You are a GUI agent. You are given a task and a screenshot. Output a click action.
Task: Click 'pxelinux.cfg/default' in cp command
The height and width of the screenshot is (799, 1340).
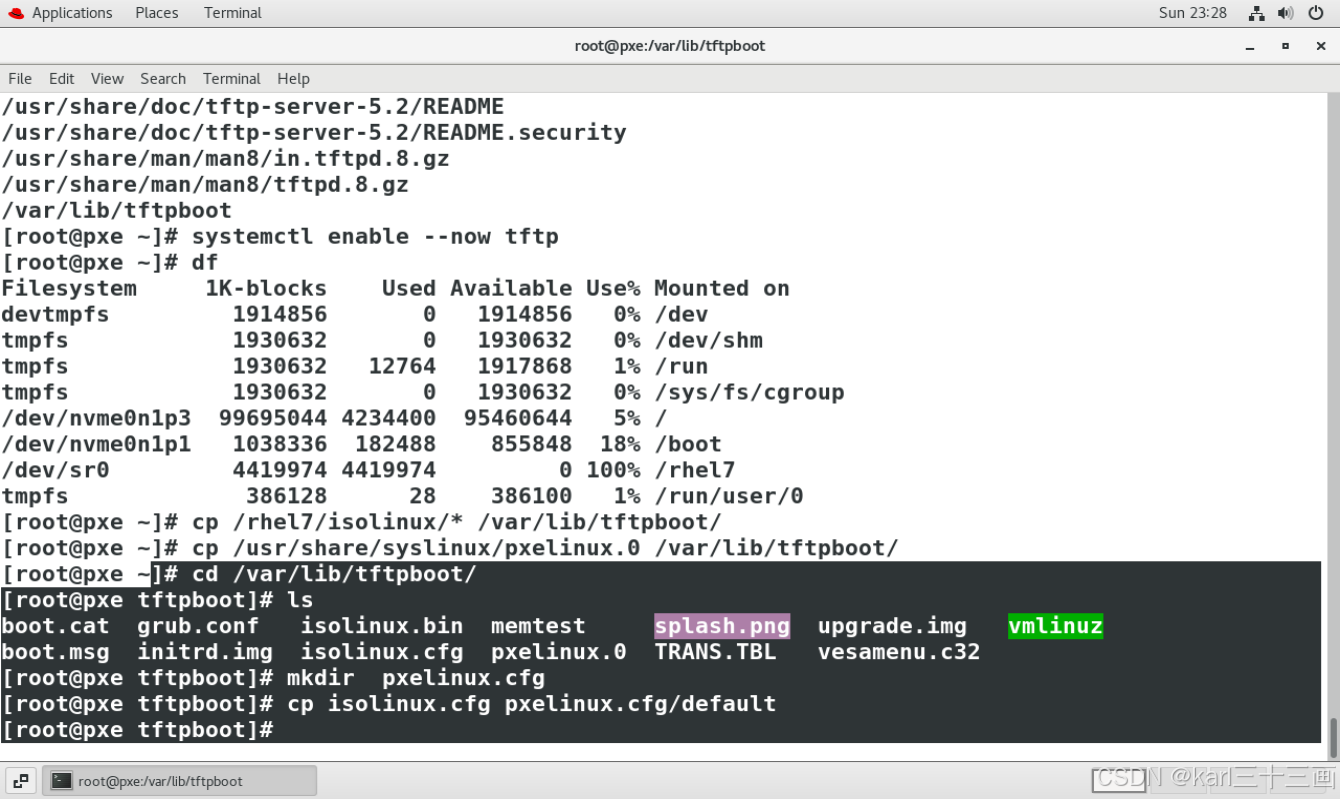pos(640,704)
